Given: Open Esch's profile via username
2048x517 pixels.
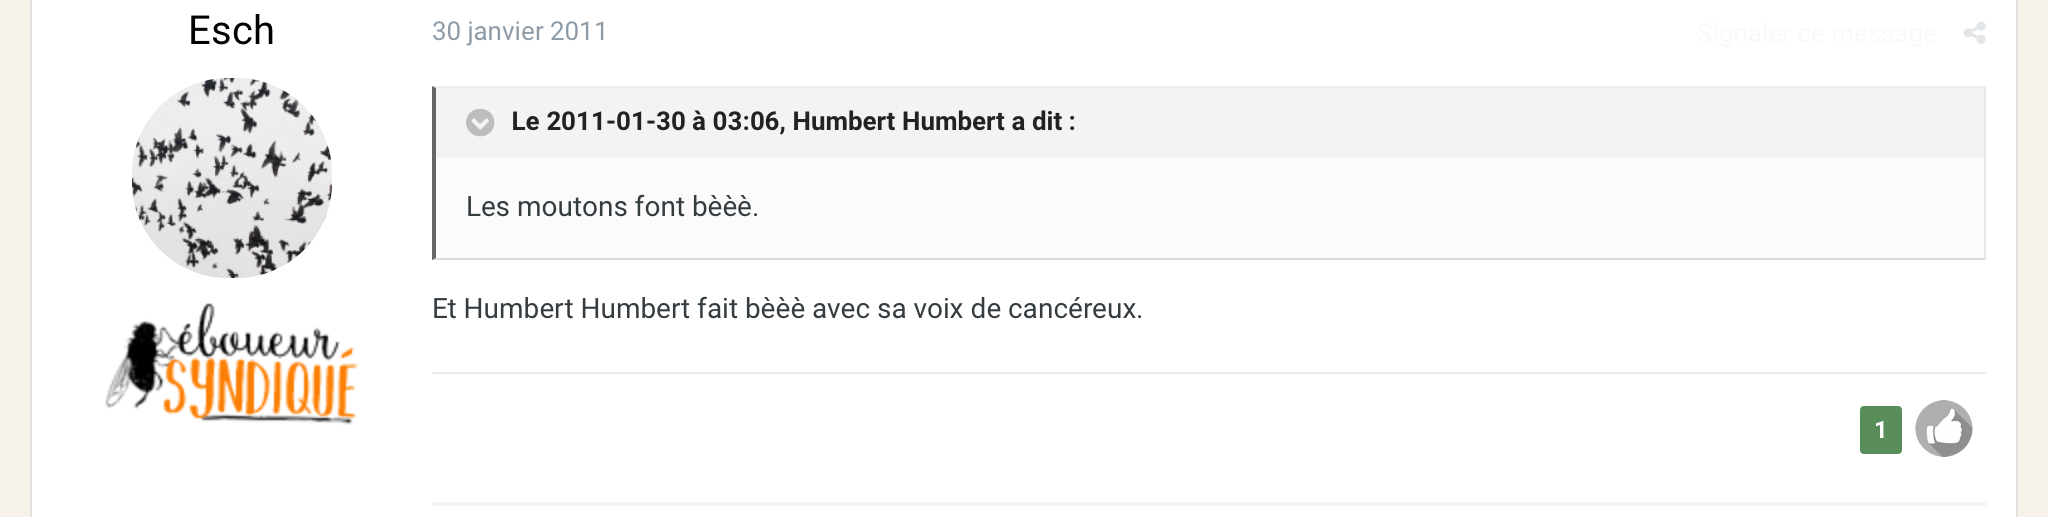Looking at the screenshot, I should coord(231,31).
